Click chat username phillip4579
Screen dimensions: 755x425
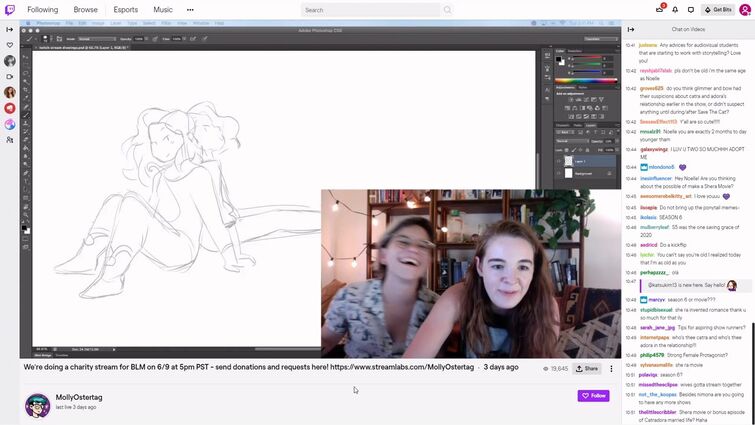point(652,355)
